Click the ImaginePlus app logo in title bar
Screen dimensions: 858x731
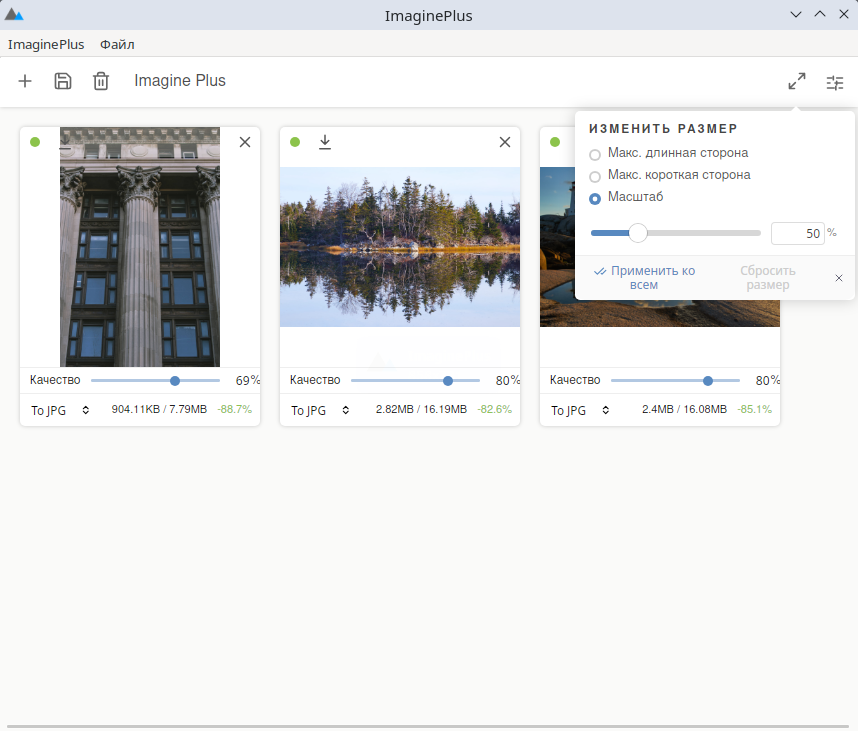(x=14, y=15)
